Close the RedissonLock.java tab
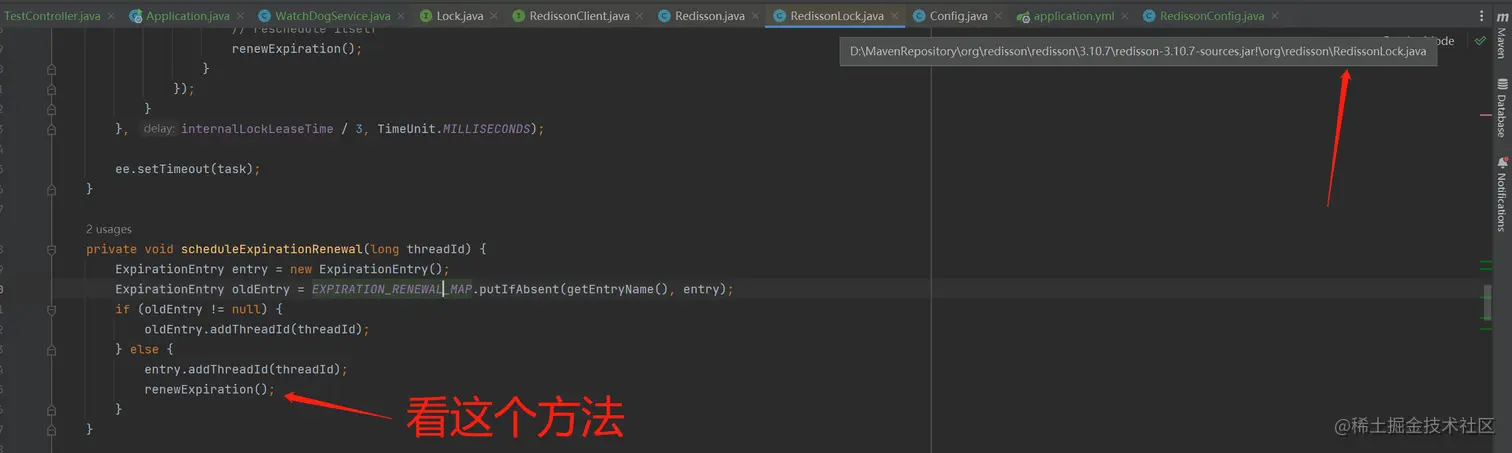The width and height of the screenshot is (1512, 453). click(x=897, y=16)
